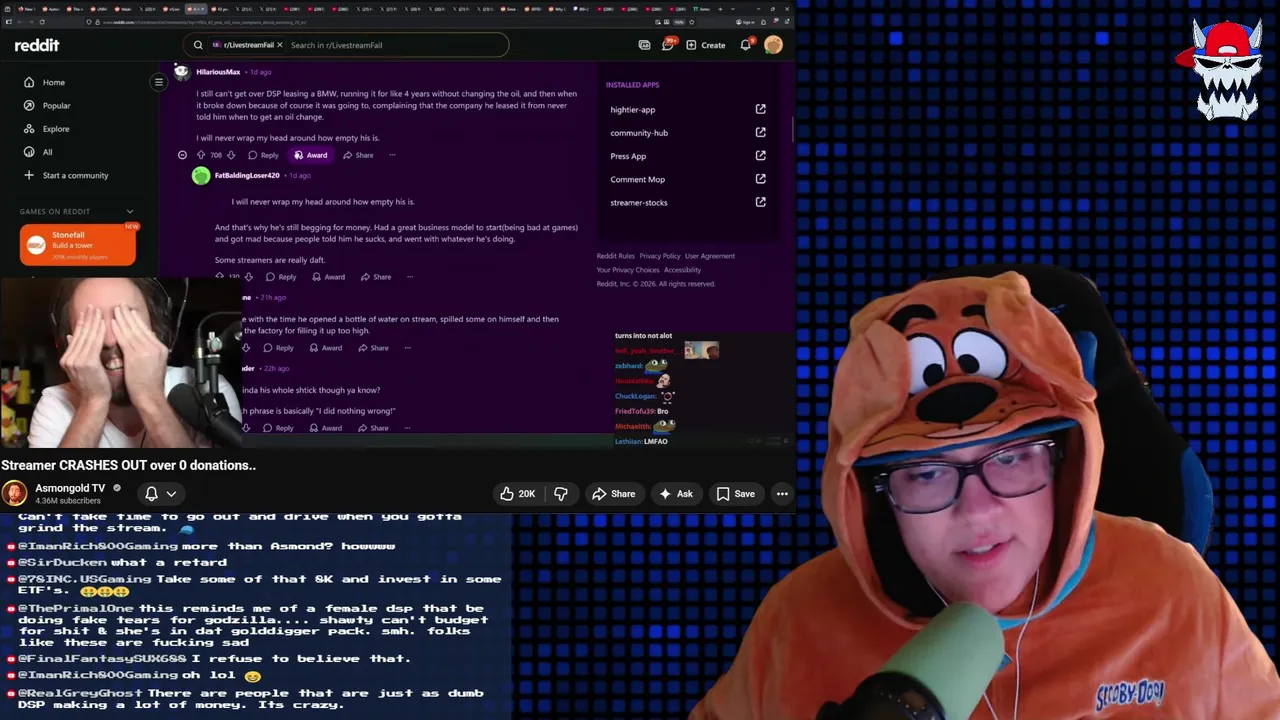Award FatBaldingLoser420's comment

click(x=328, y=277)
